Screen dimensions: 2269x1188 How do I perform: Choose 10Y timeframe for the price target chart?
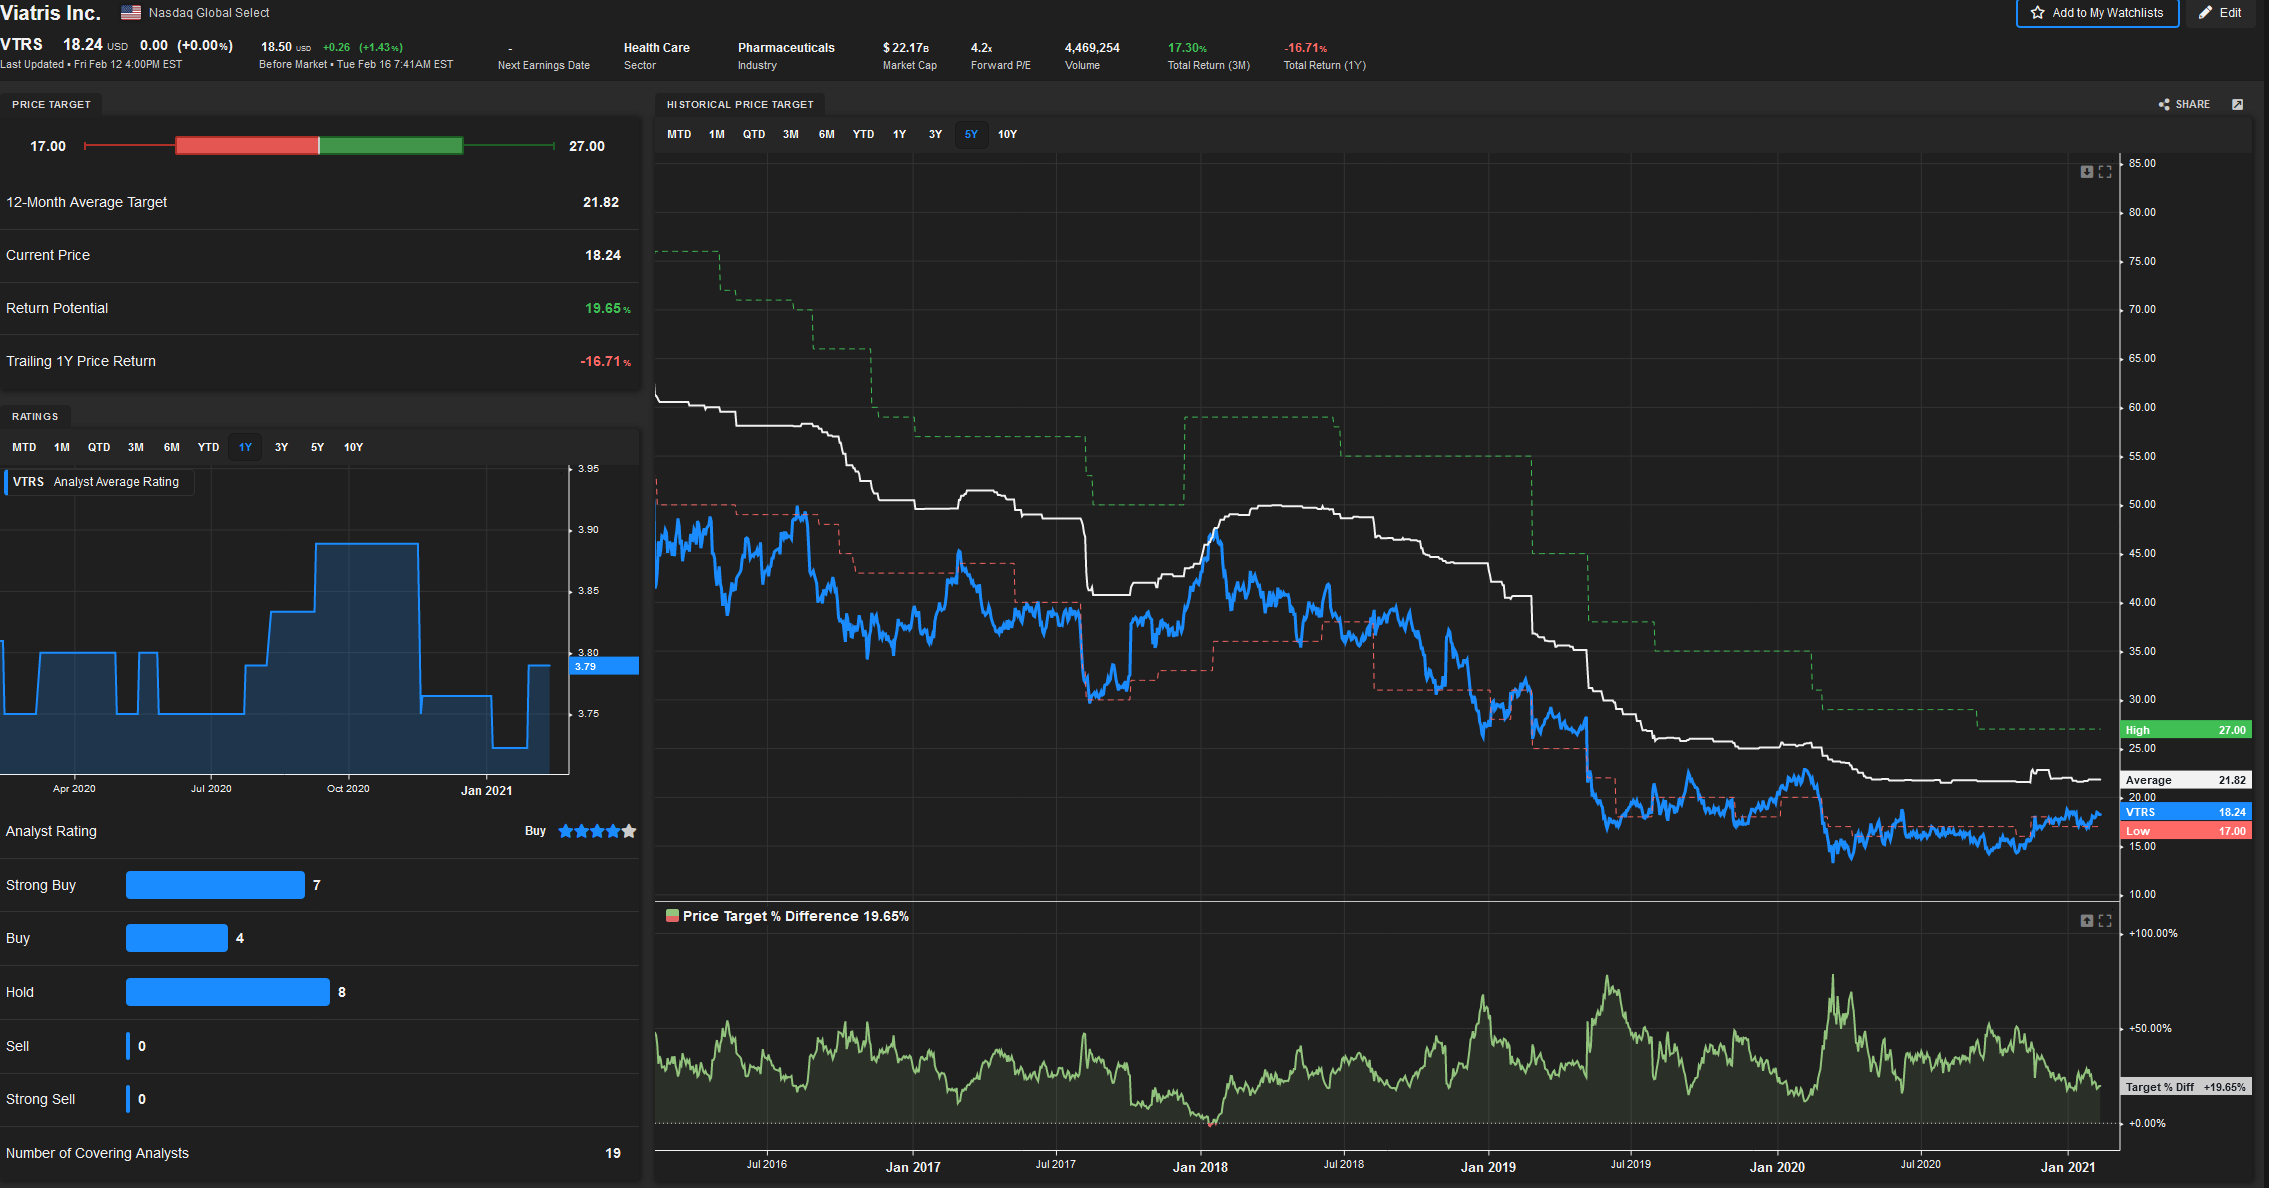[1007, 134]
